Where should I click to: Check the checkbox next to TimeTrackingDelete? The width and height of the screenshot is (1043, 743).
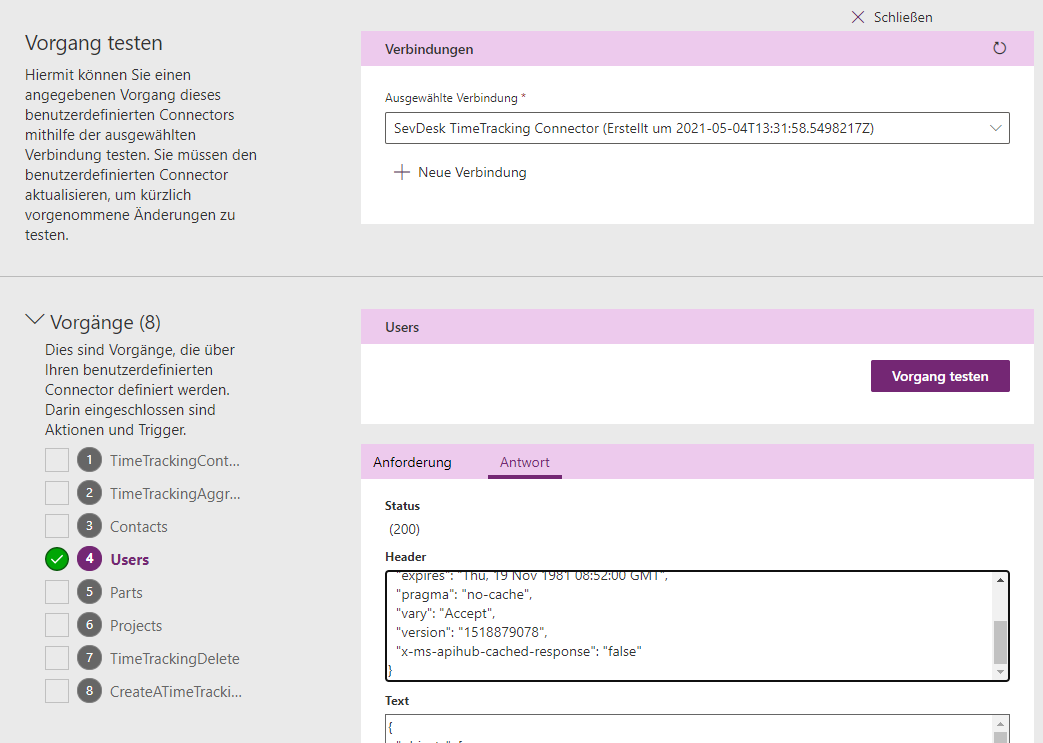[x=57, y=658]
